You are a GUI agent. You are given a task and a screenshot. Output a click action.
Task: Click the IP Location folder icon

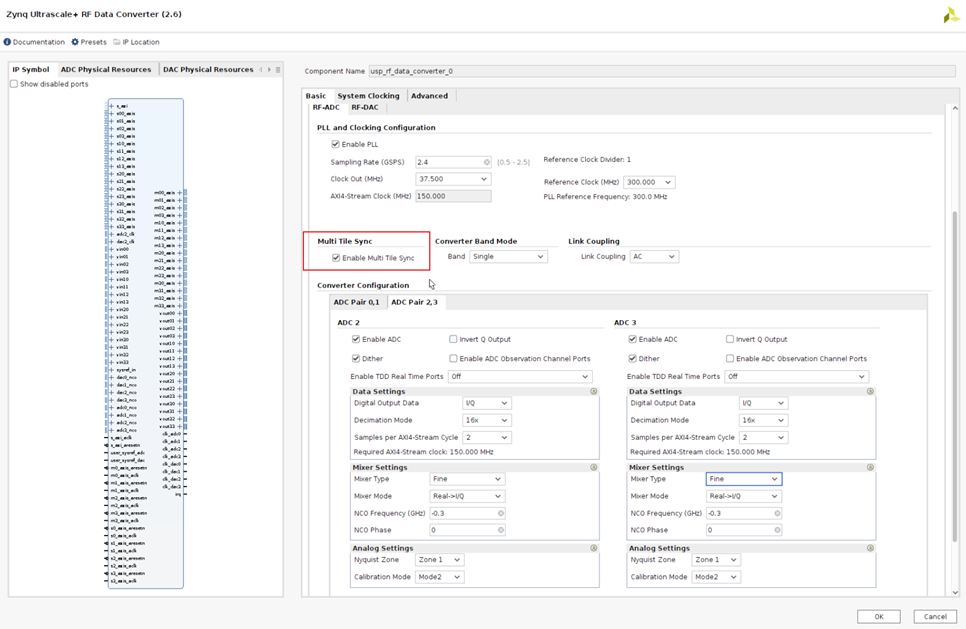115,42
